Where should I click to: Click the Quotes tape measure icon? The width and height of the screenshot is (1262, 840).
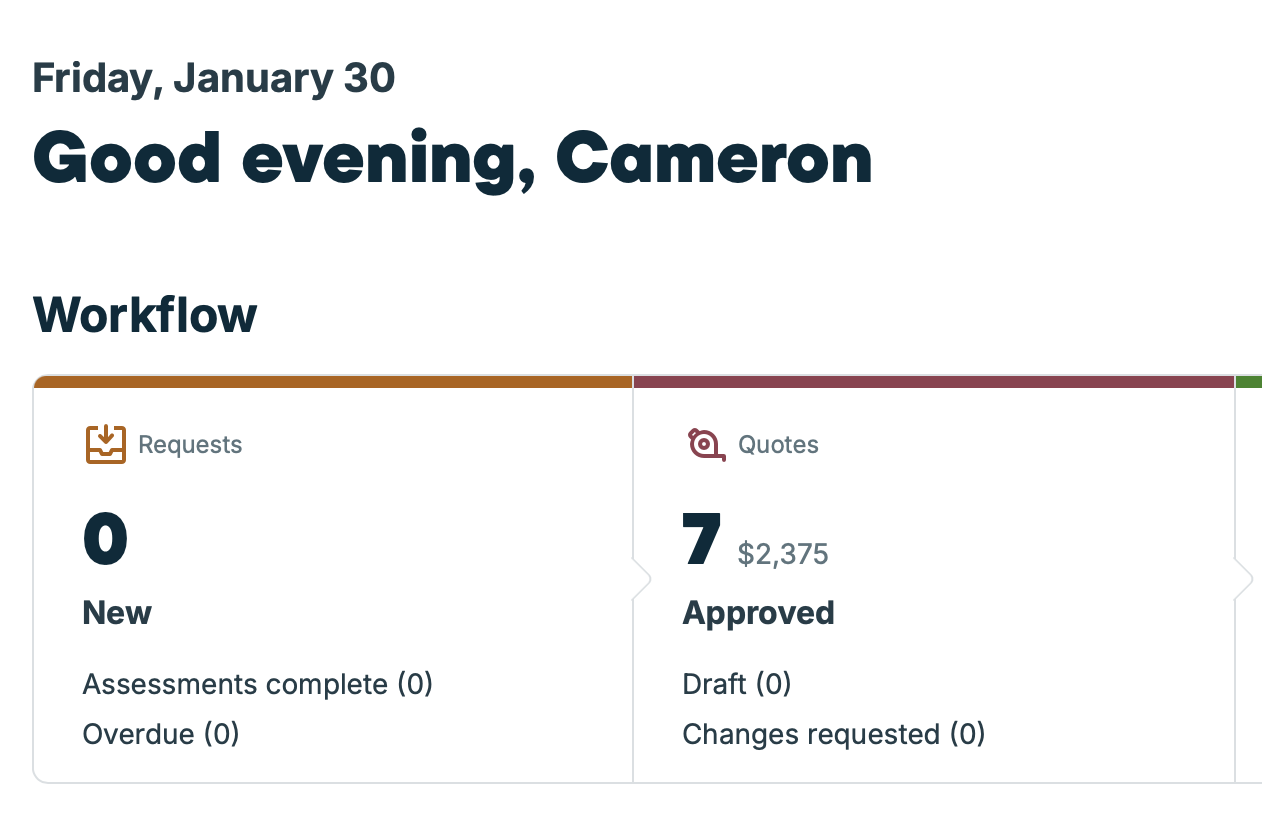pos(706,444)
